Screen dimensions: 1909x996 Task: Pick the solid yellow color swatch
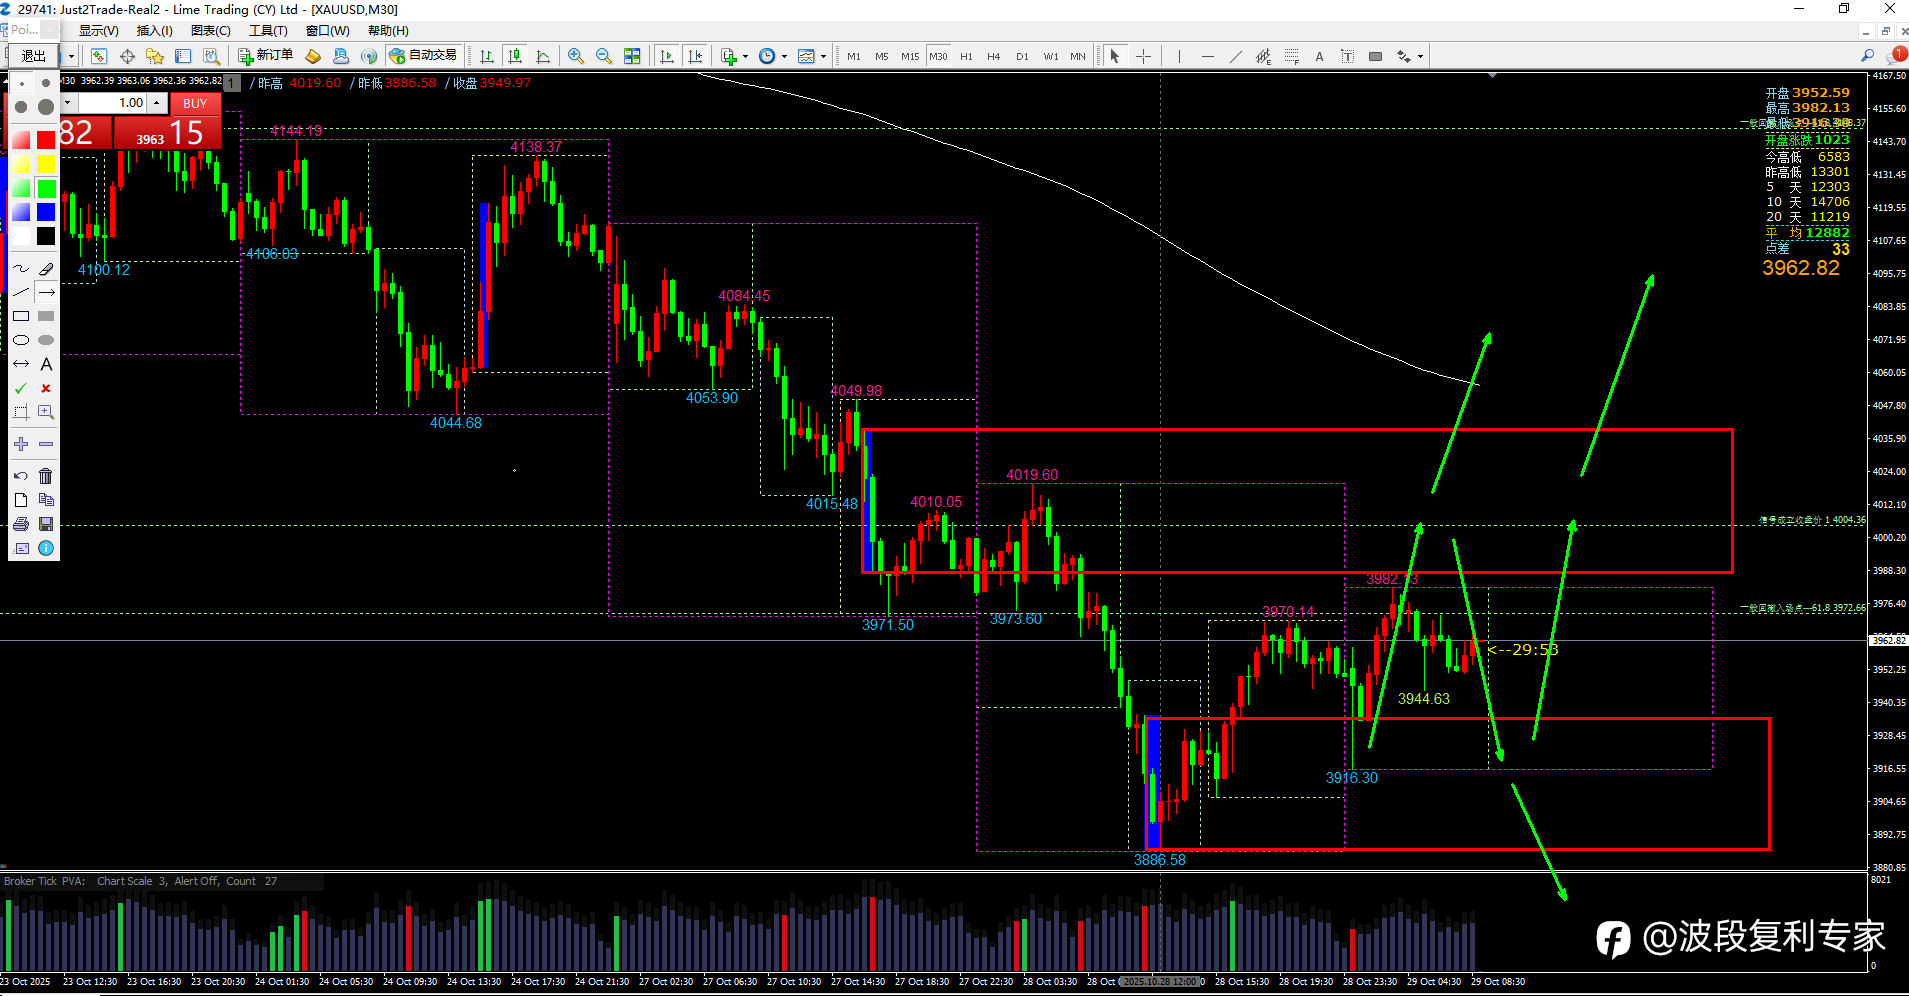[x=46, y=164]
